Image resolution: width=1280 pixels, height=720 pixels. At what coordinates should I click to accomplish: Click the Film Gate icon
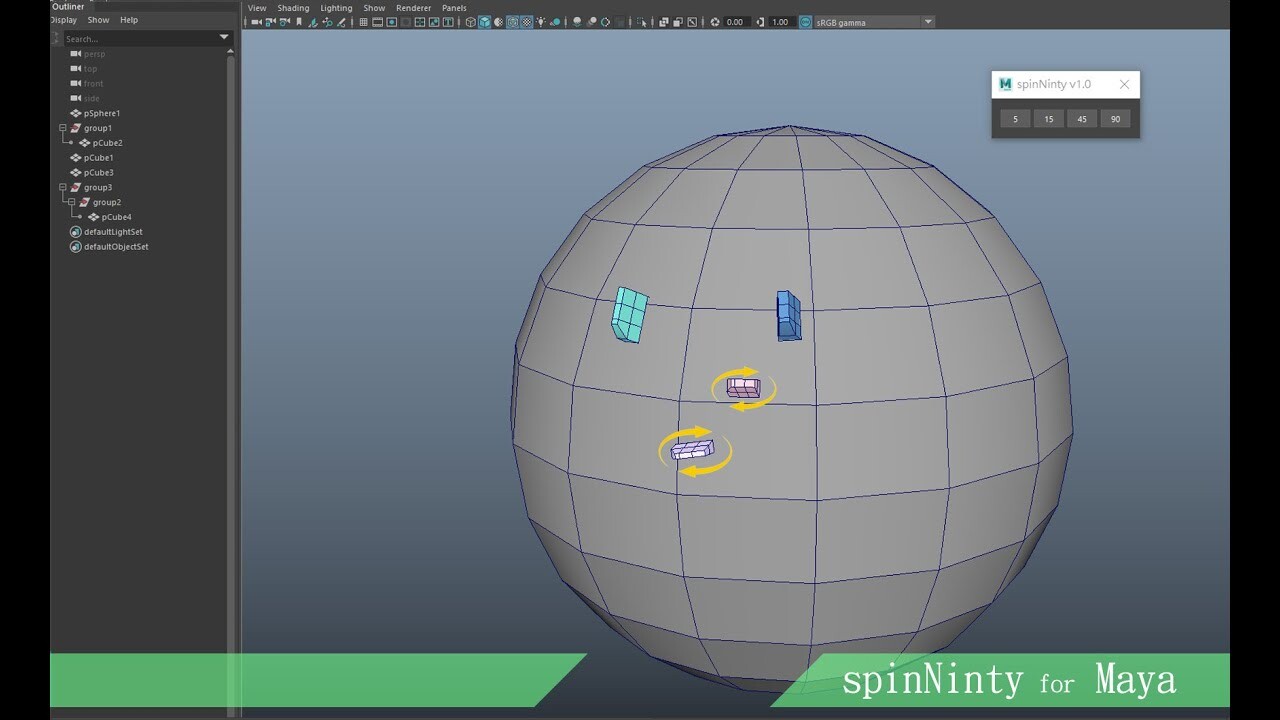[x=378, y=21]
